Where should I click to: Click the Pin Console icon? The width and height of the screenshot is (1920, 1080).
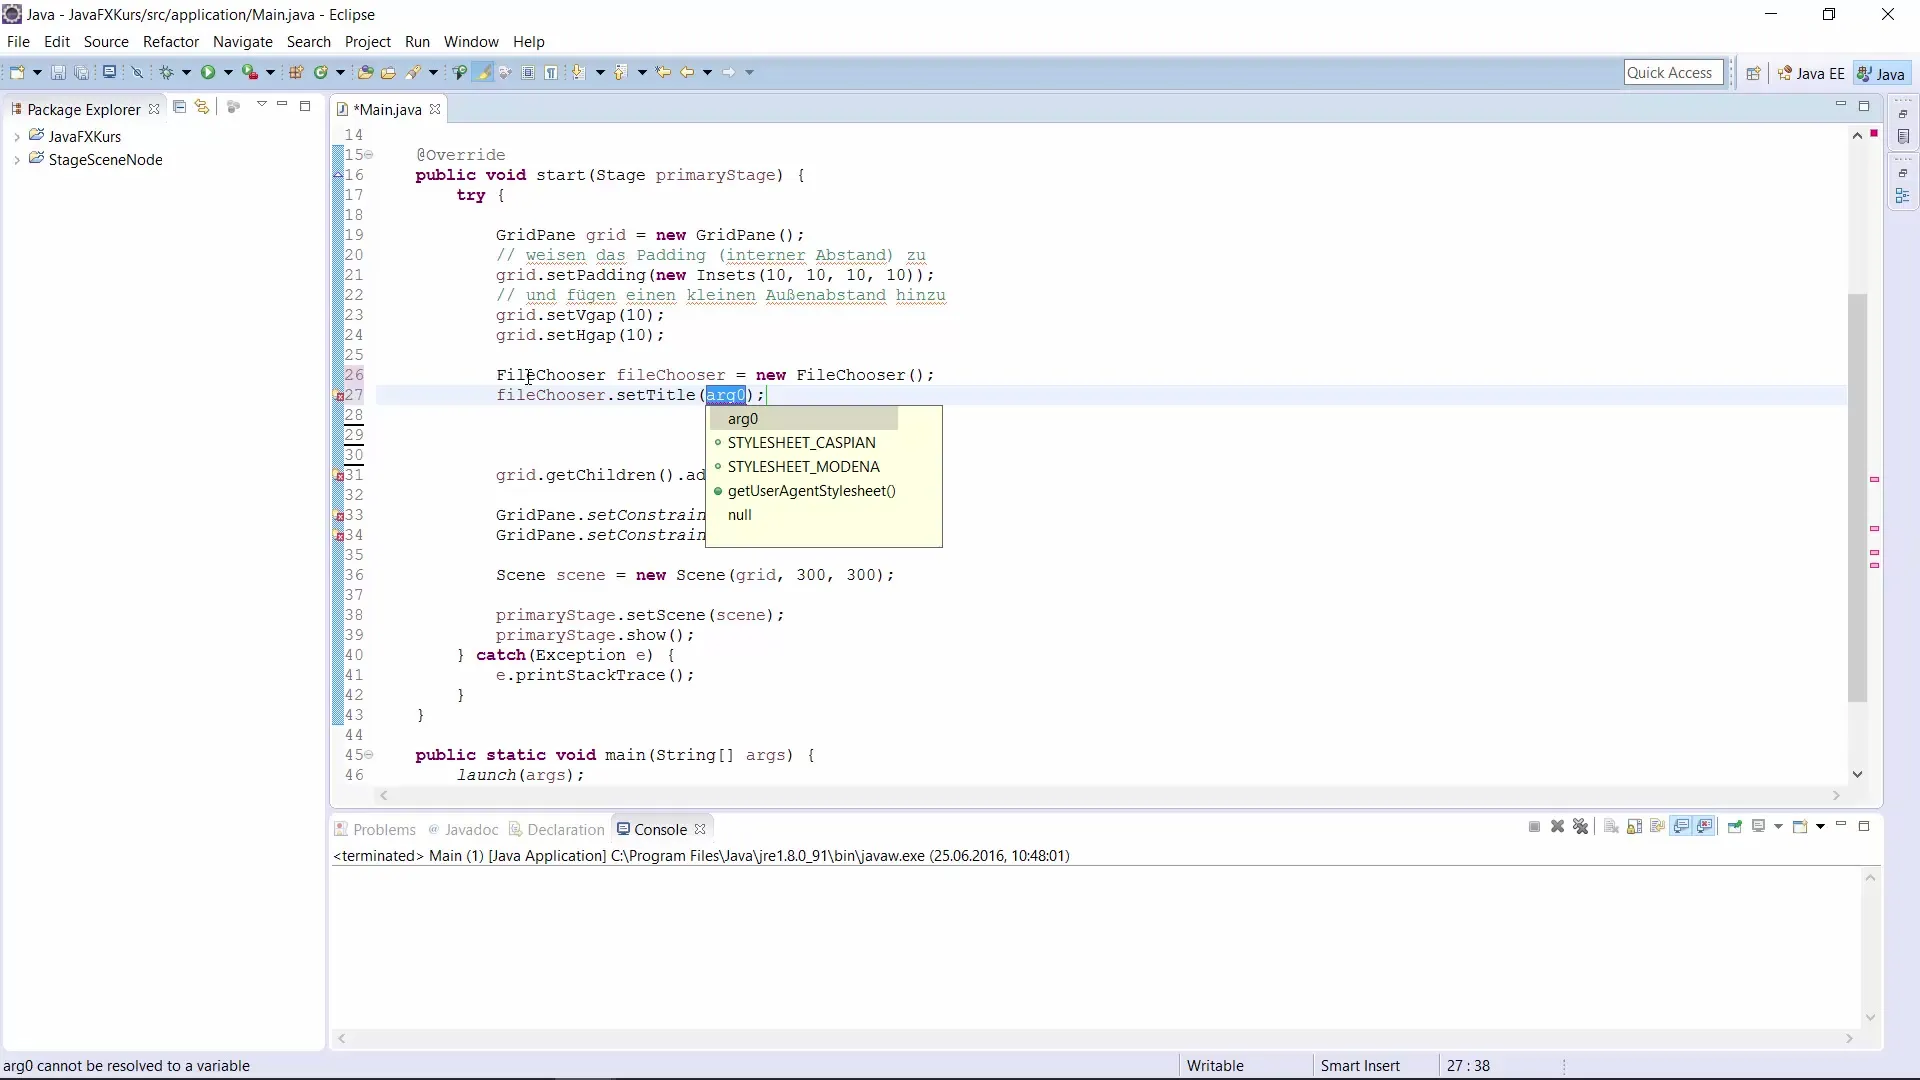coord(1735,827)
